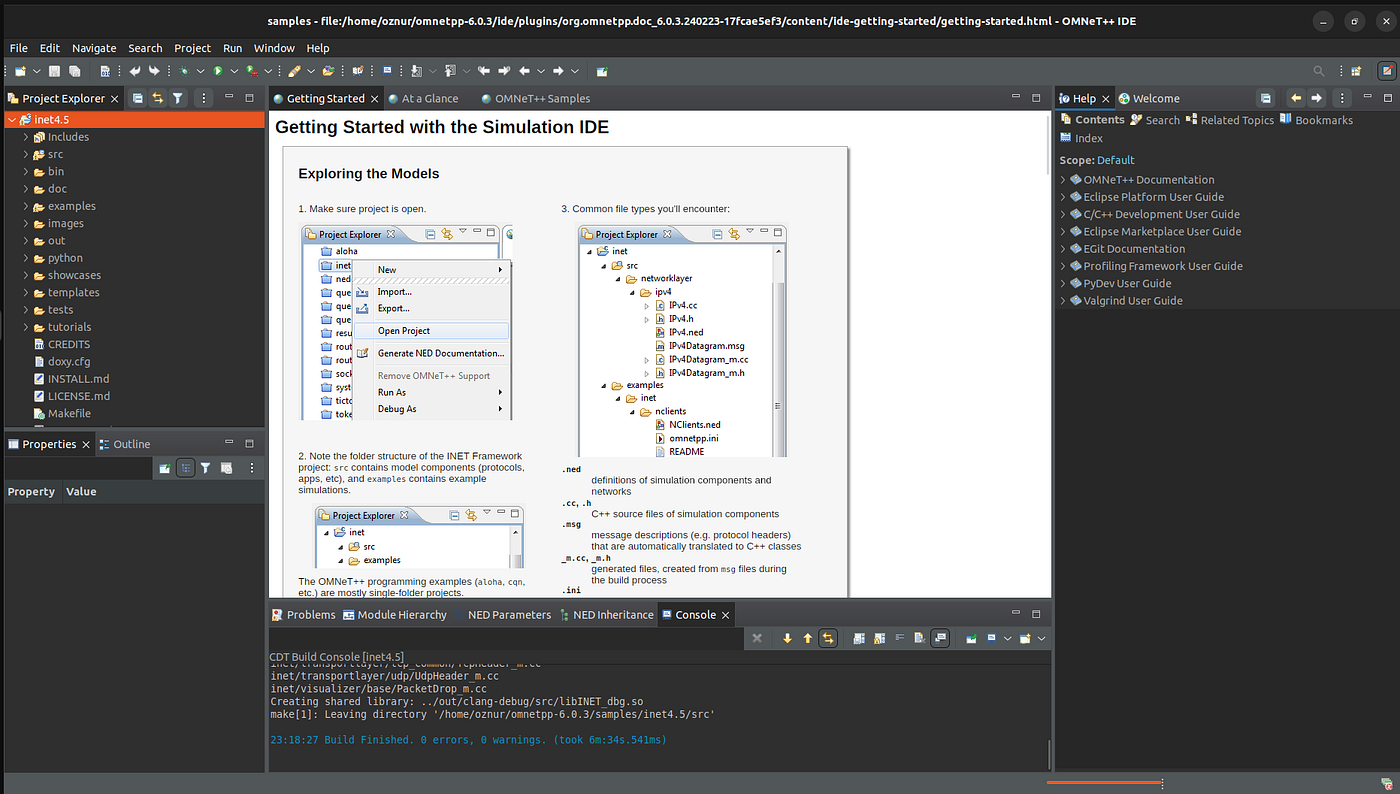Open the Welcome tab beside Help
This screenshot has width=1400, height=794.
(x=1149, y=98)
